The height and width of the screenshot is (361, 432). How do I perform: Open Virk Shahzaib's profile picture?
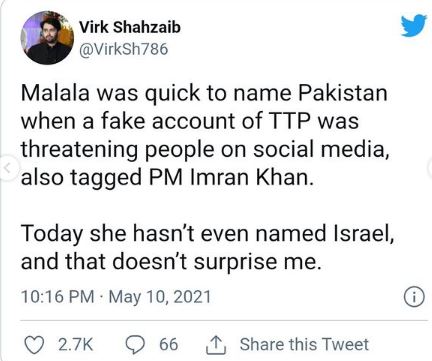pos(47,38)
